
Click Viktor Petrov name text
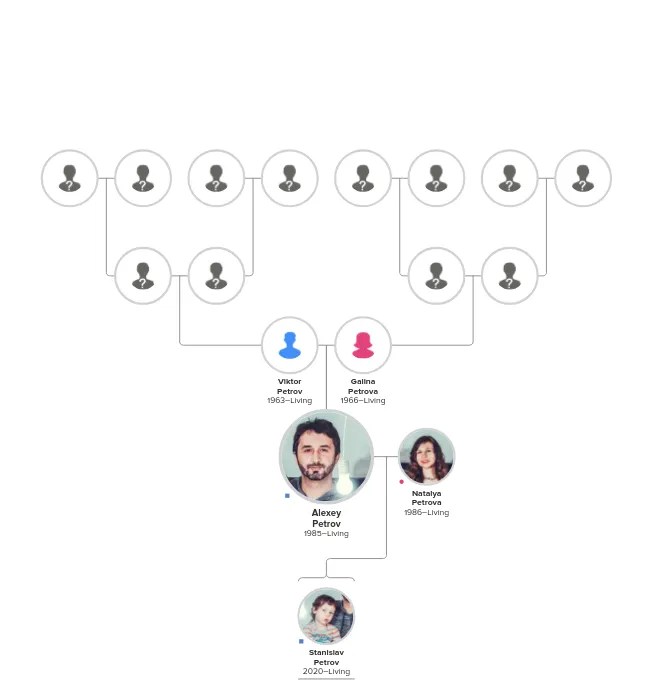(x=290, y=386)
